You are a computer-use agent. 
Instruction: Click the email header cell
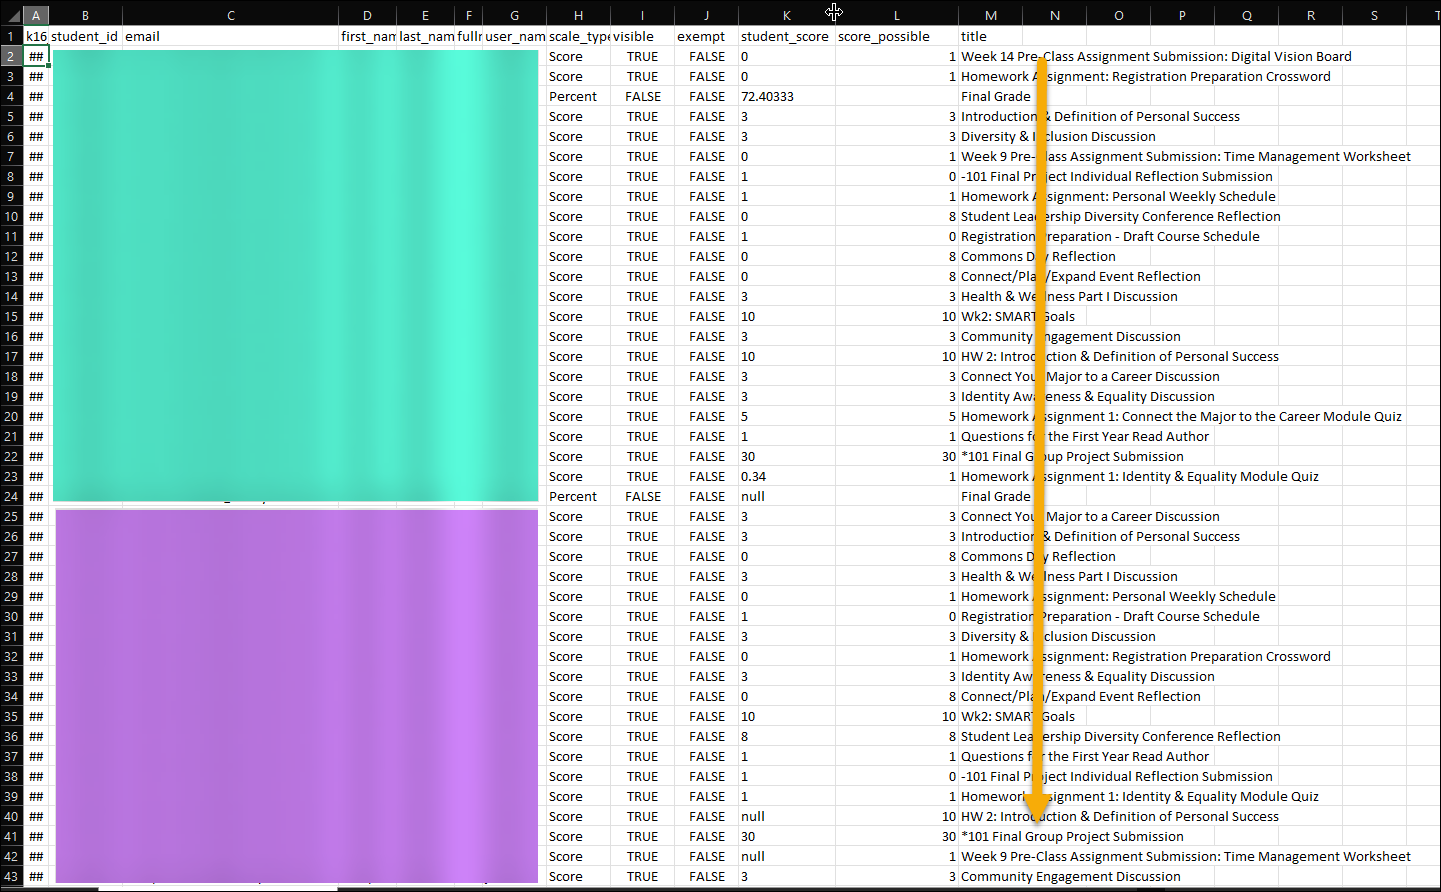(143, 36)
